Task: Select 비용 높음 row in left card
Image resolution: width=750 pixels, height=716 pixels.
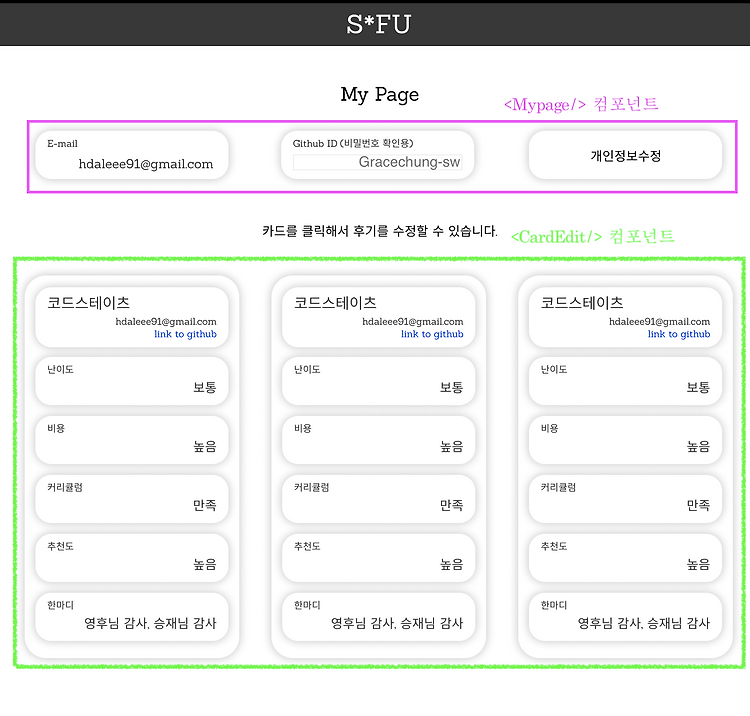Action: pos(132,440)
